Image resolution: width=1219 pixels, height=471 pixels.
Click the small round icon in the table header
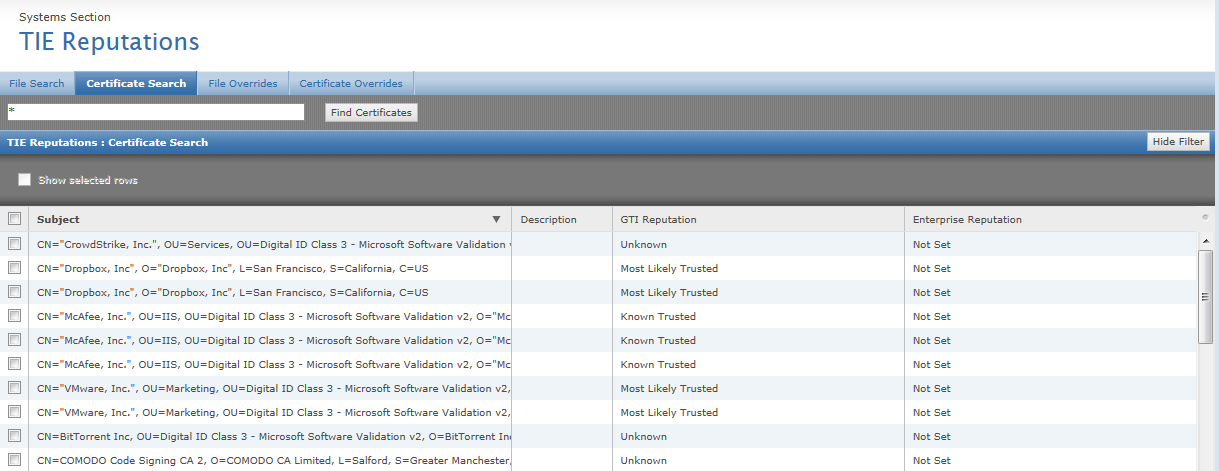(1205, 217)
